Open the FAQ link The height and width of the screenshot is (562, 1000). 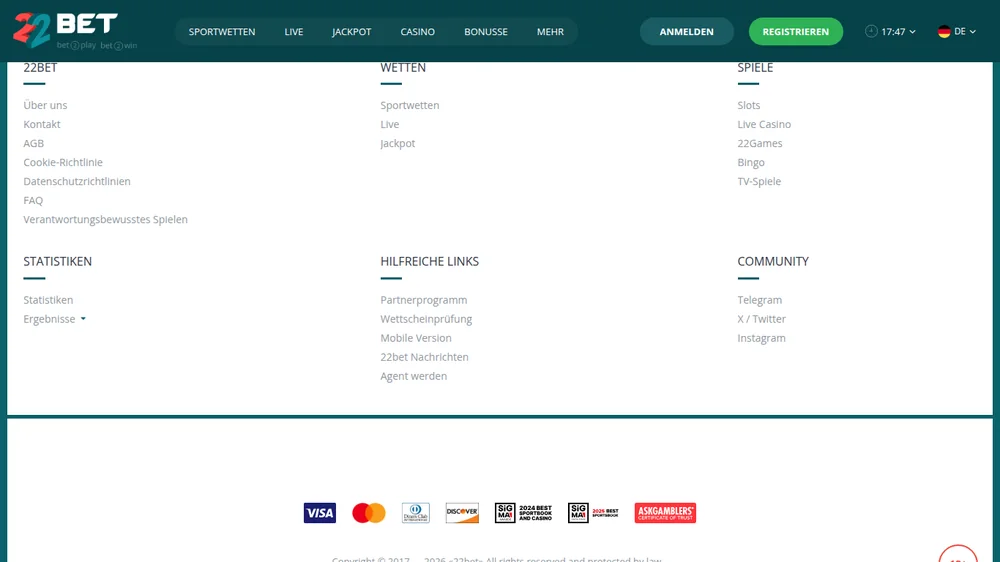(33, 201)
